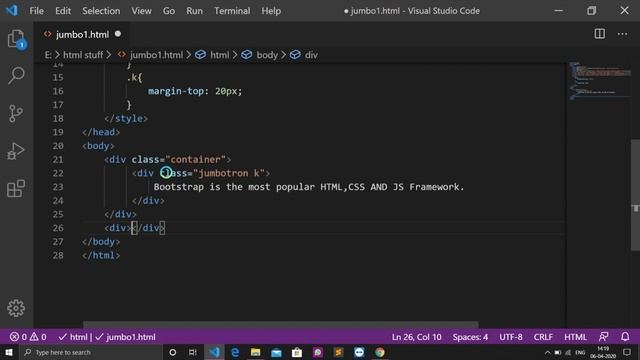The image size is (640, 360).
Task: Open Task View on taskbar
Action: click(x=193, y=352)
